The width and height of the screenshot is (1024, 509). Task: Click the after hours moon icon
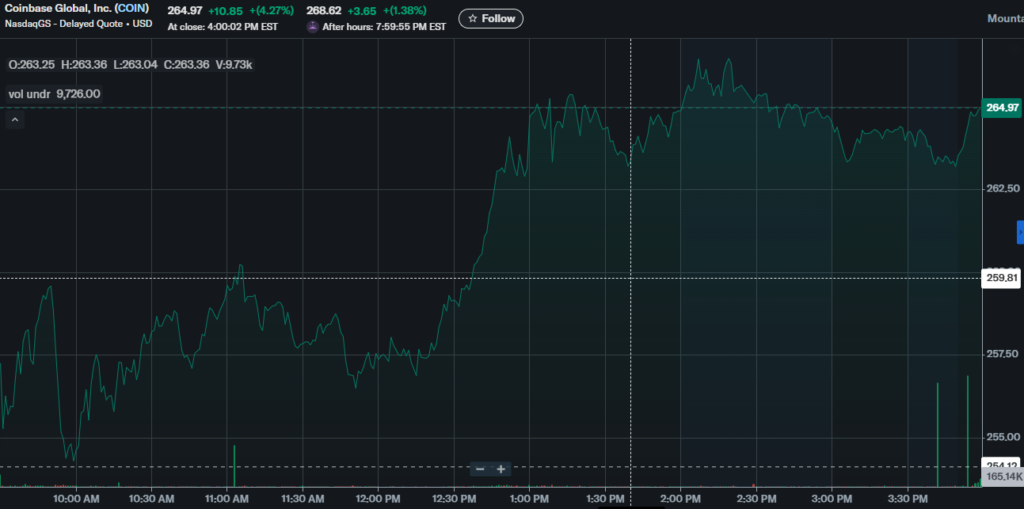pyautogui.click(x=313, y=27)
